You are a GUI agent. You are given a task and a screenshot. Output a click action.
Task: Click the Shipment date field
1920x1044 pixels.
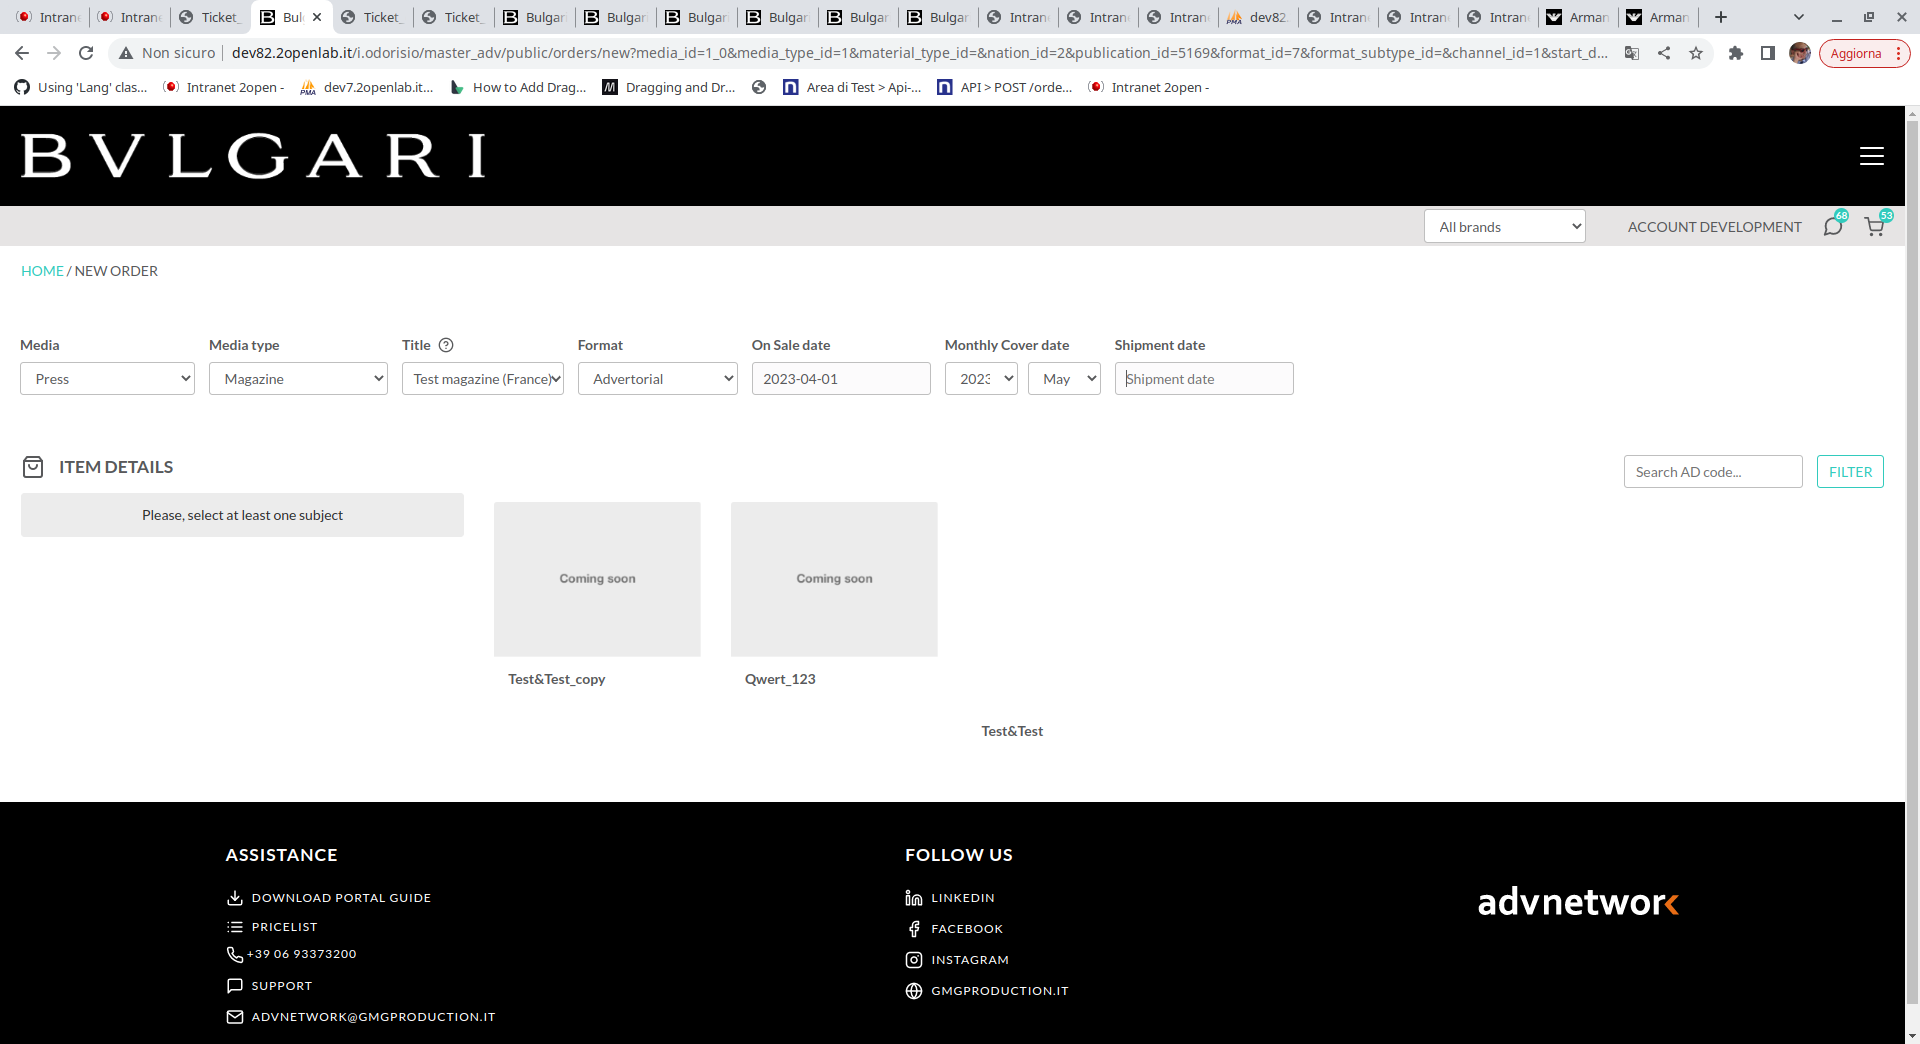tap(1204, 379)
